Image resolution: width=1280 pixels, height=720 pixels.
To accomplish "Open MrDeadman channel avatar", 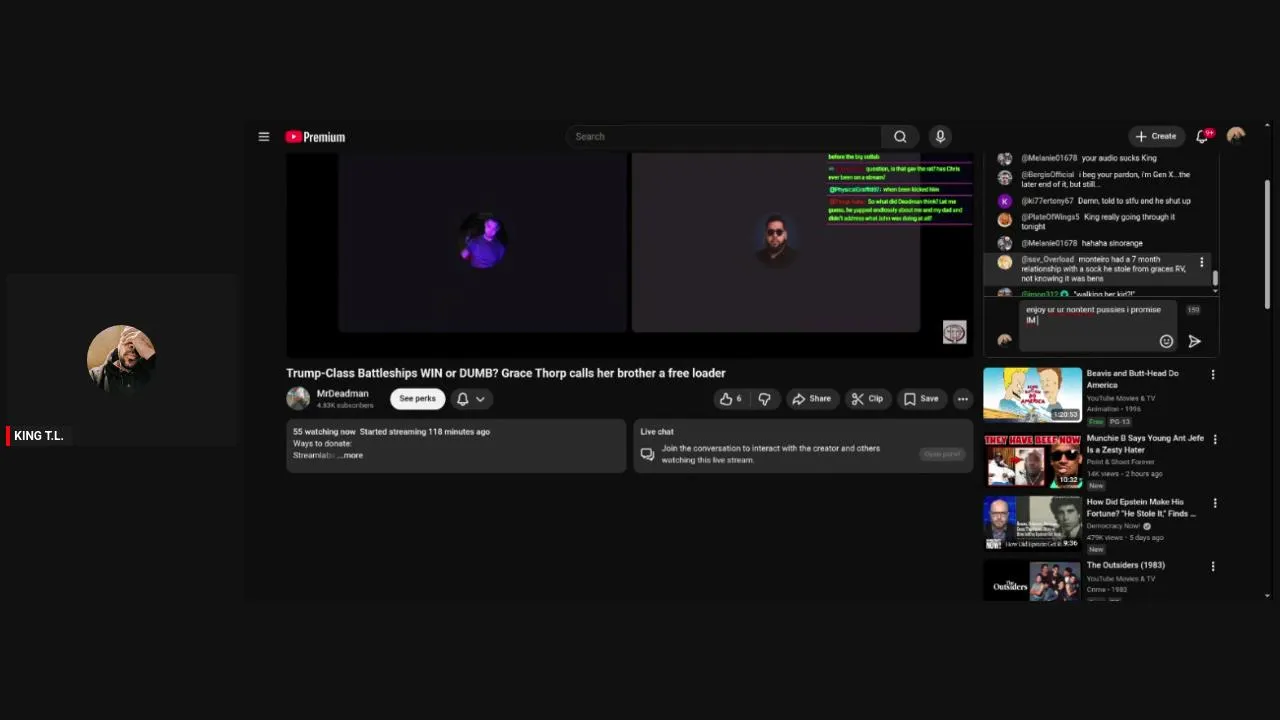I will point(298,399).
